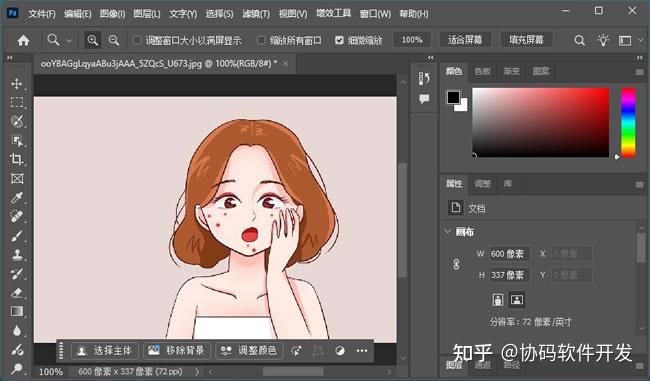Open the Properties panel flyout menu
This screenshot has width=650, height=381.
tap(639, 184)
